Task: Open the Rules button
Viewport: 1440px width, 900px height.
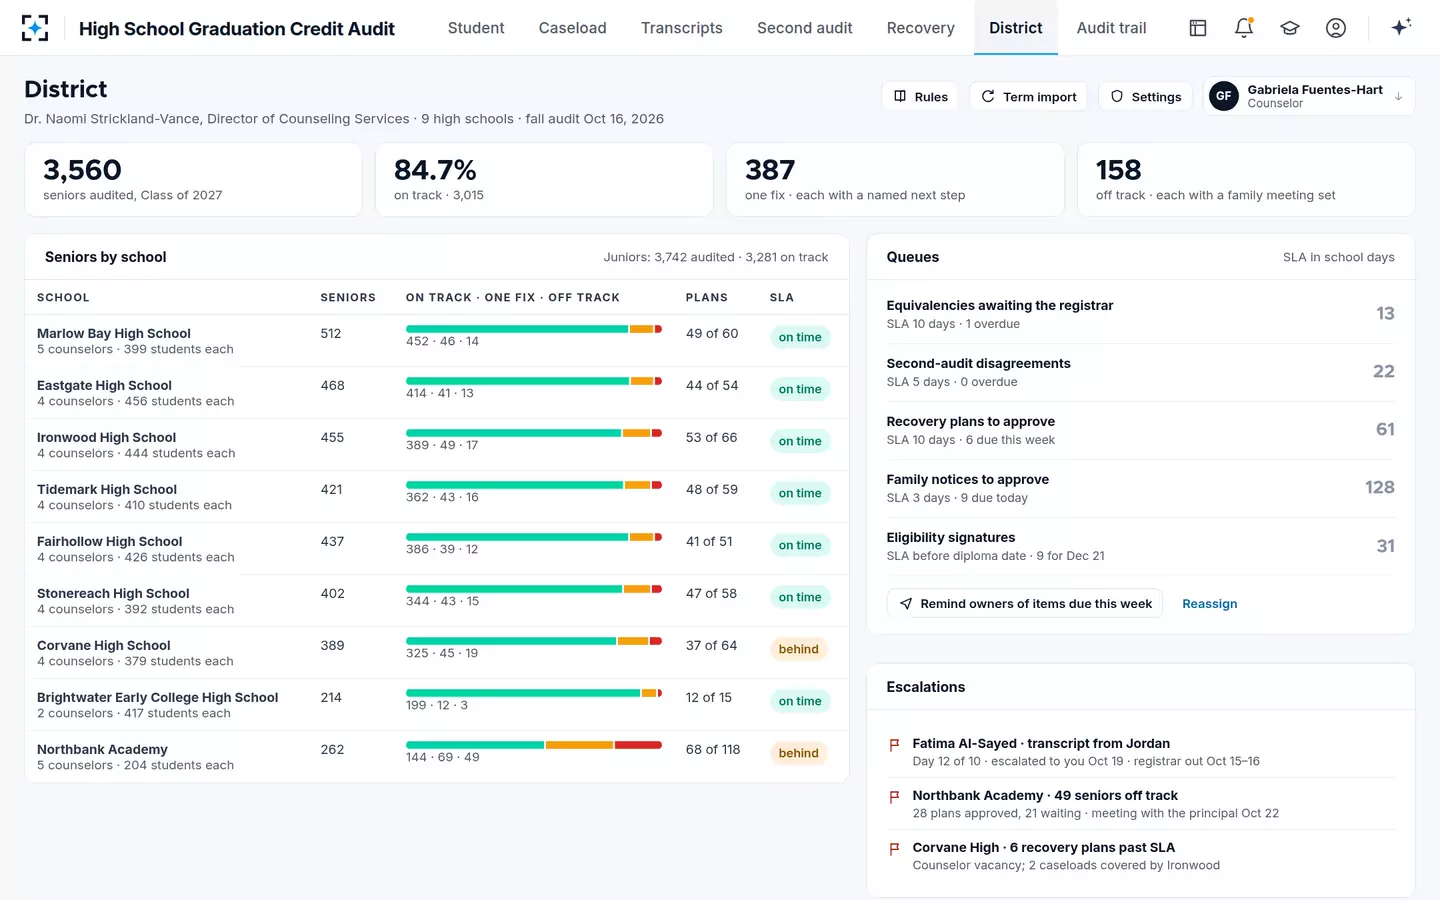Action: (921, 97)
